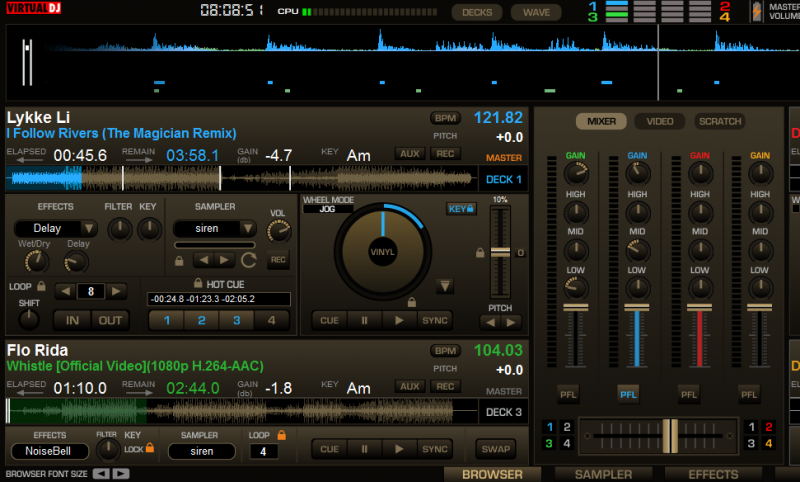Nudge Deck 1 pitch down with left arrow
This screenshot has height=482, width=800.
coord(490,322)
